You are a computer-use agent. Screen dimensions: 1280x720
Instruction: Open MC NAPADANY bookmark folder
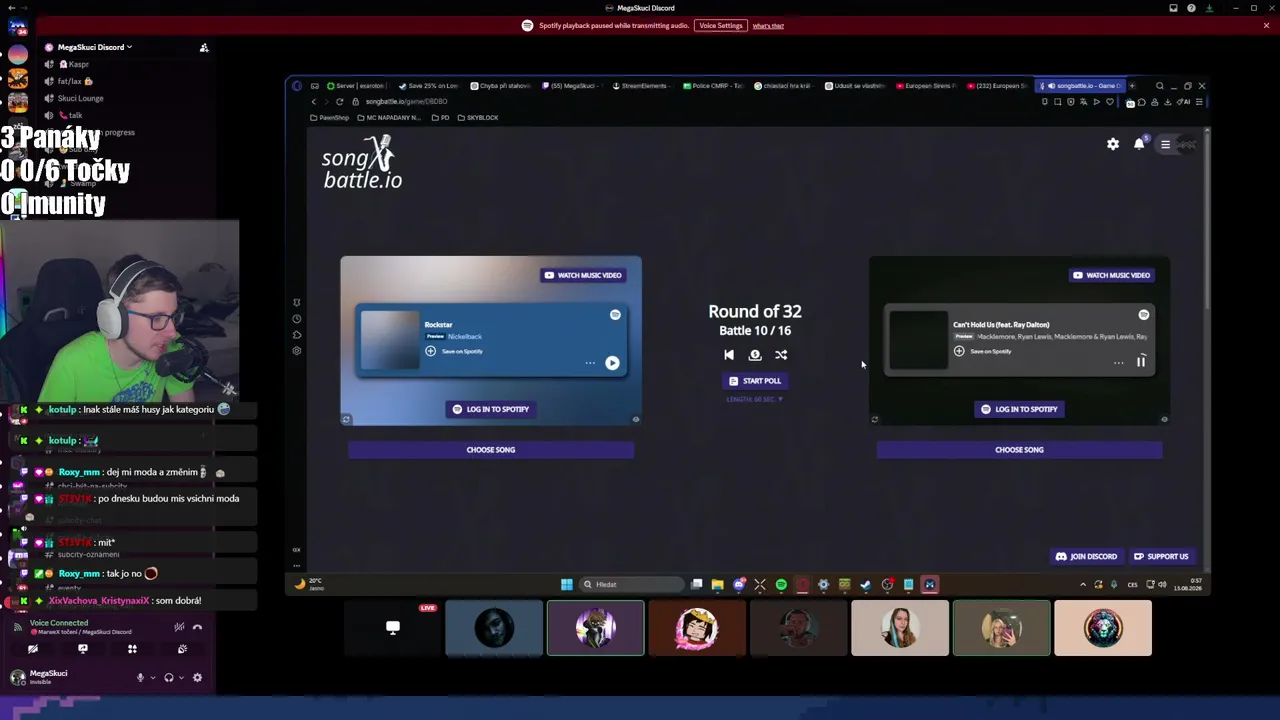[390, 118]
